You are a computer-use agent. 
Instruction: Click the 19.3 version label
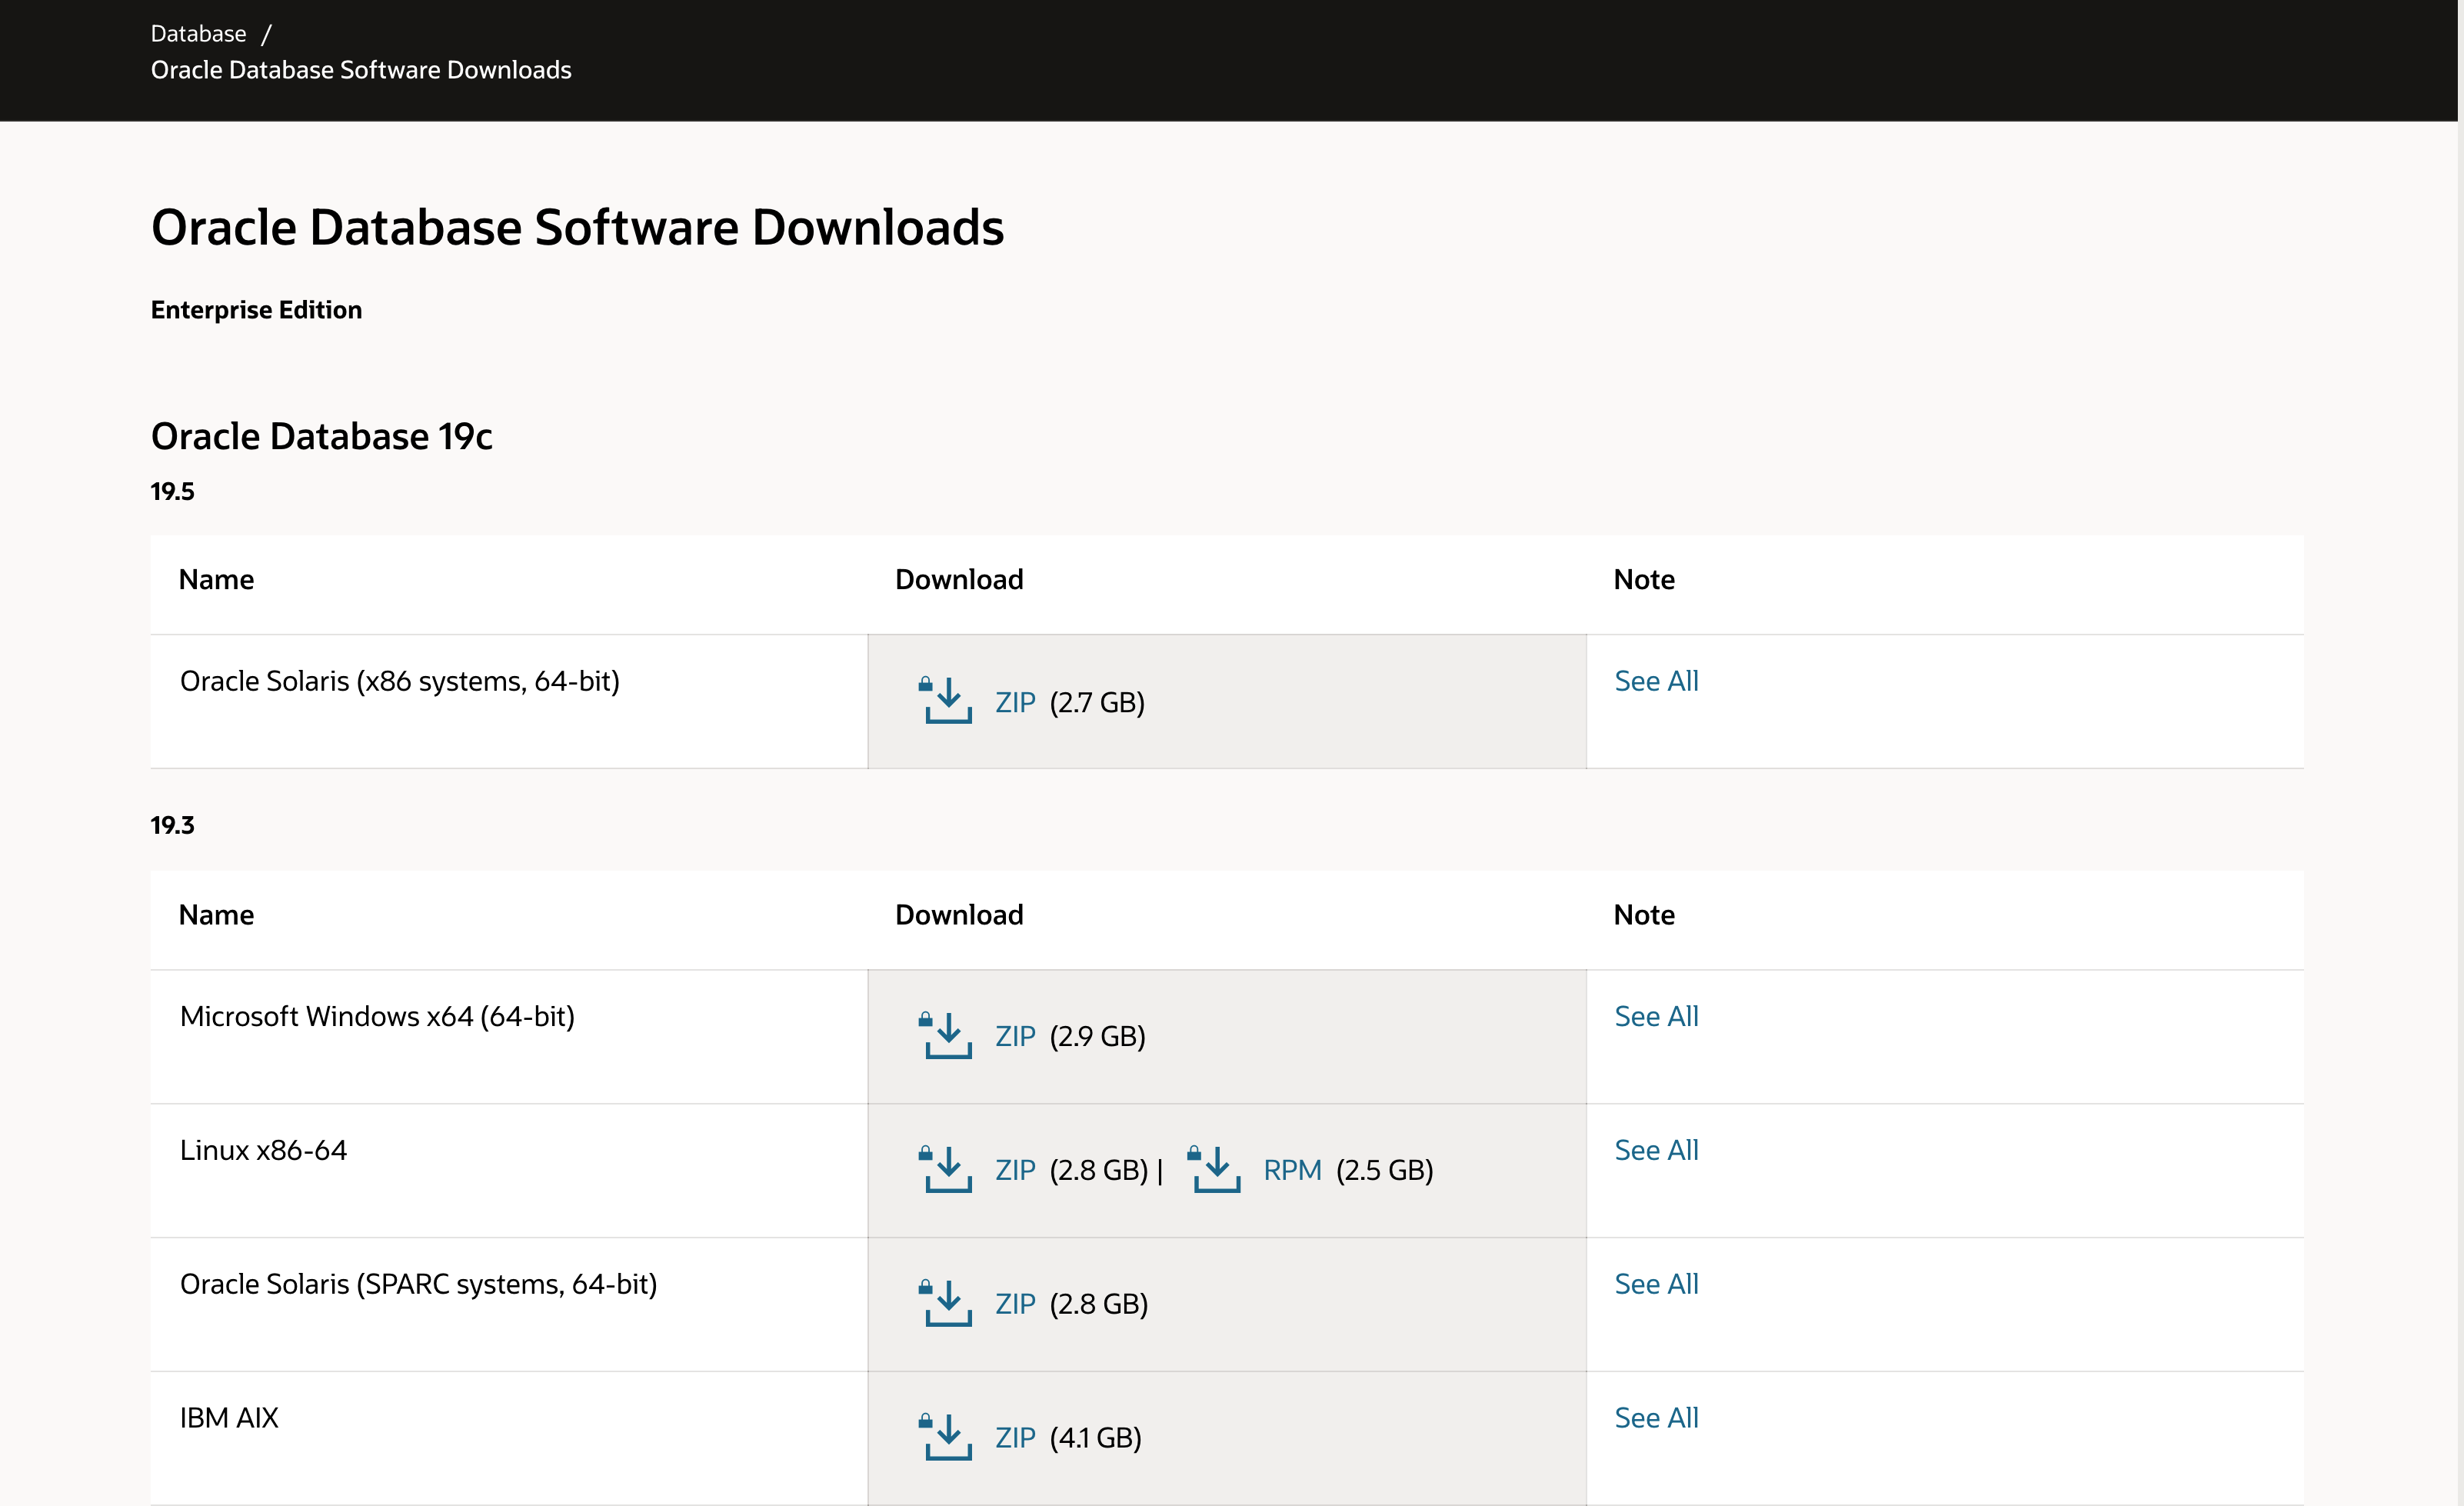[x=172, y=825]
